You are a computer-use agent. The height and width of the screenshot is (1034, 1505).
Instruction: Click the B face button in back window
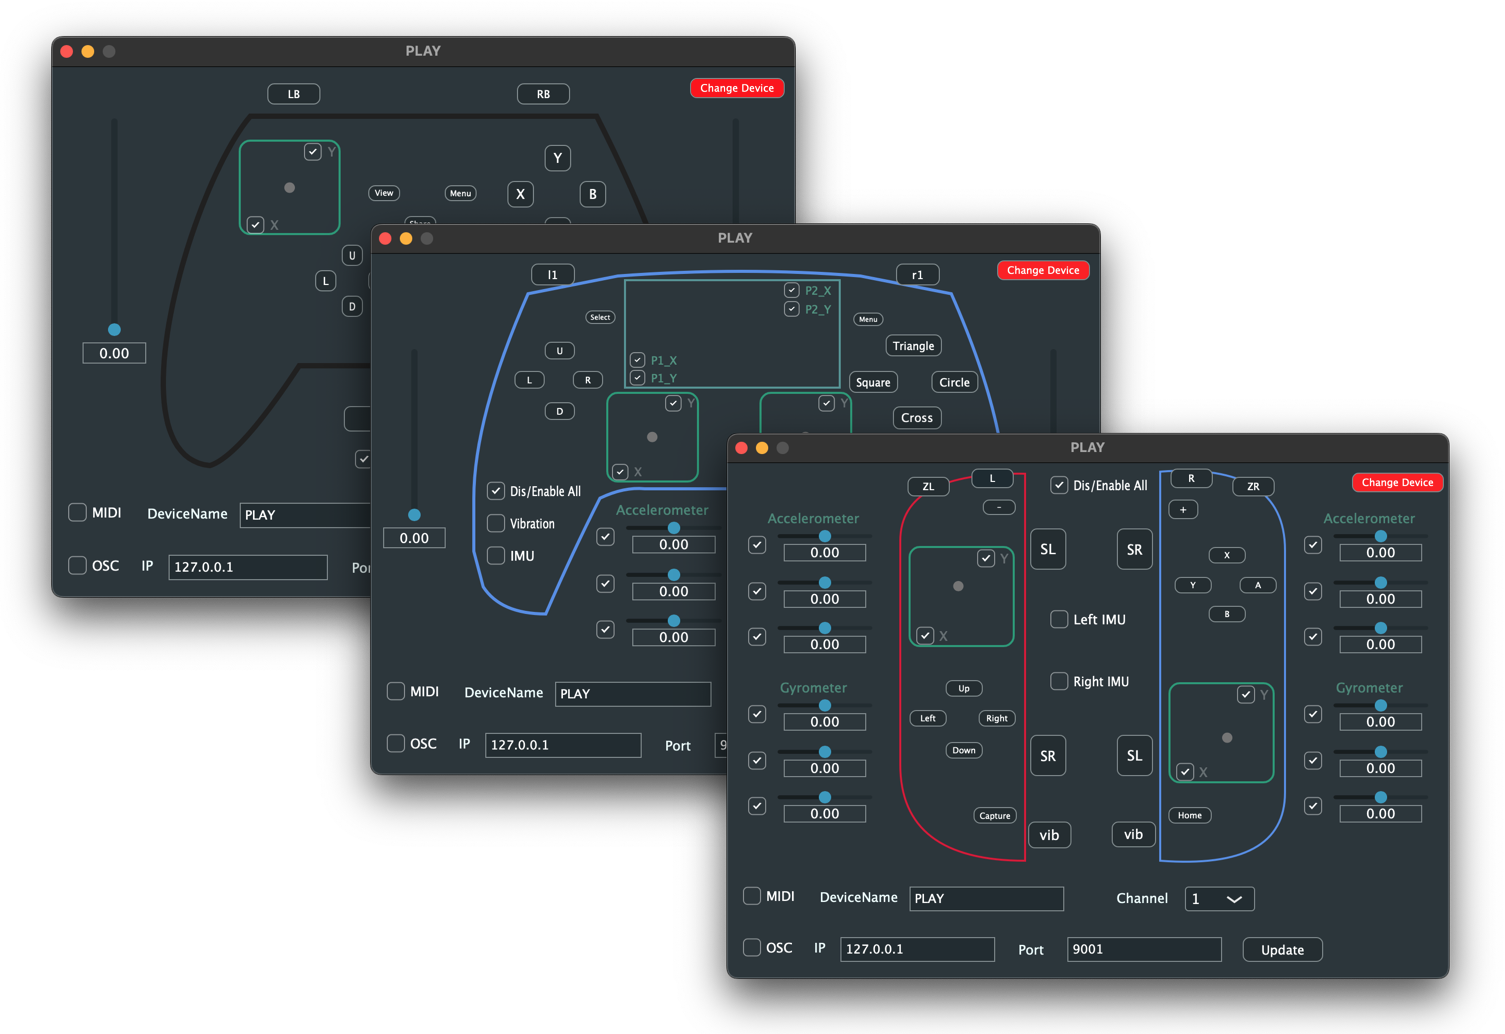pyautogui.click(x=593, y=194)
